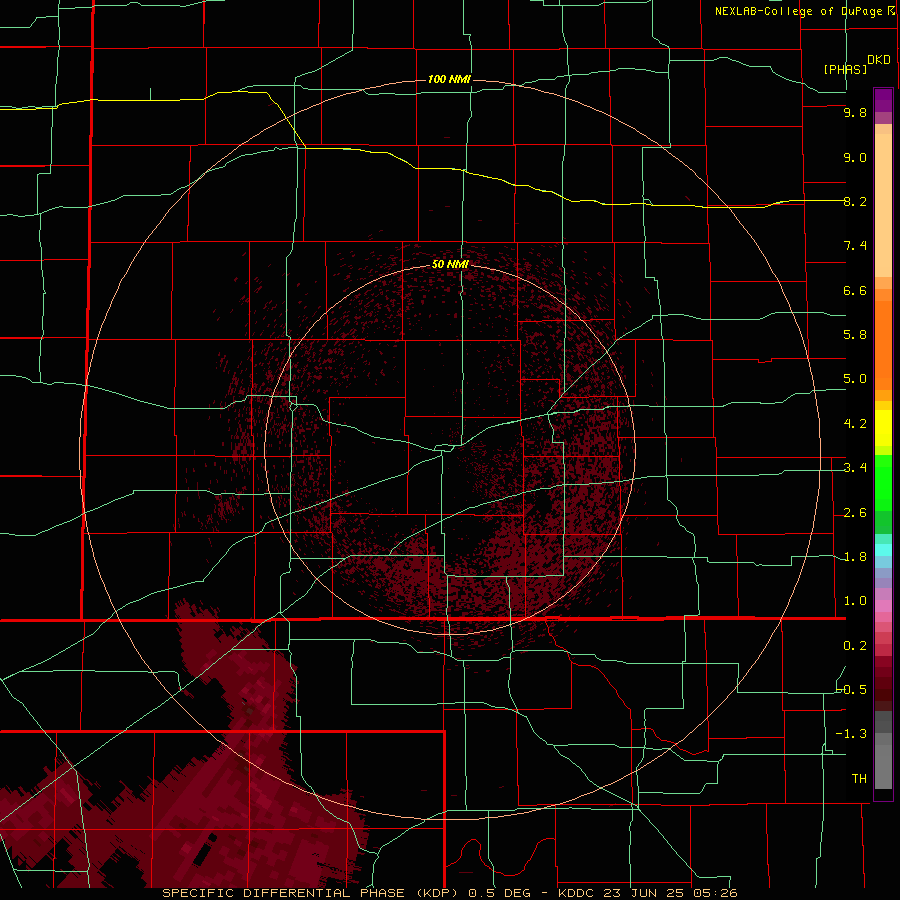Click the -1.3 value on color scale
900x900 pixels.
[x=851, y=734]
